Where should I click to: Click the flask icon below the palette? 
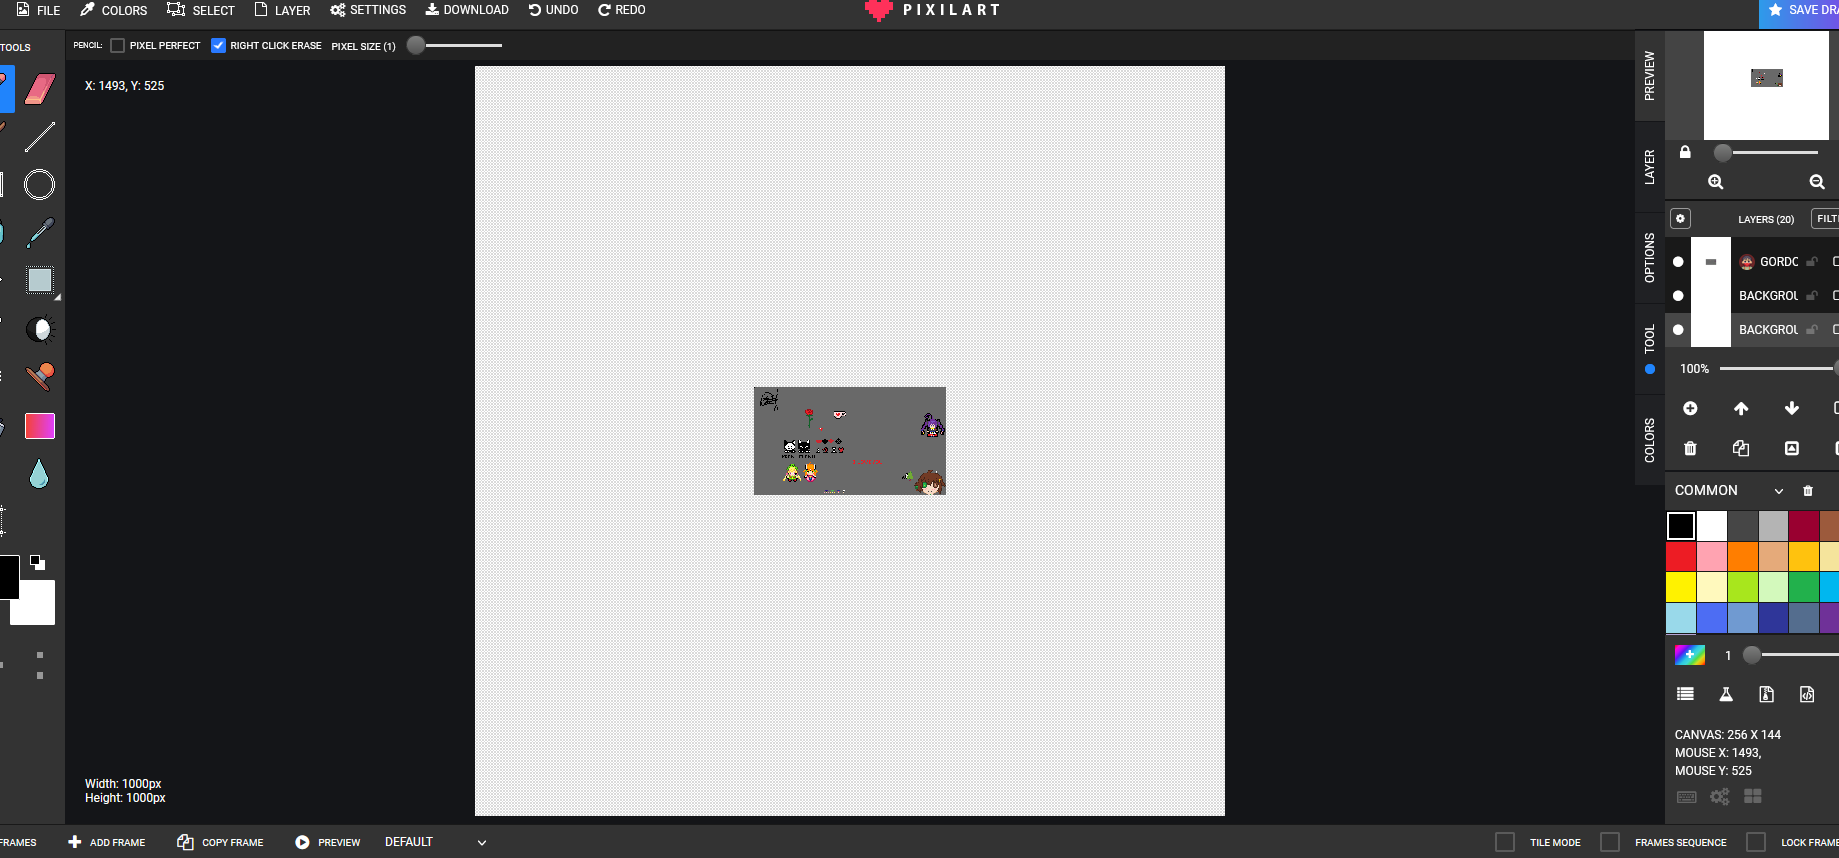[1726, 694]
